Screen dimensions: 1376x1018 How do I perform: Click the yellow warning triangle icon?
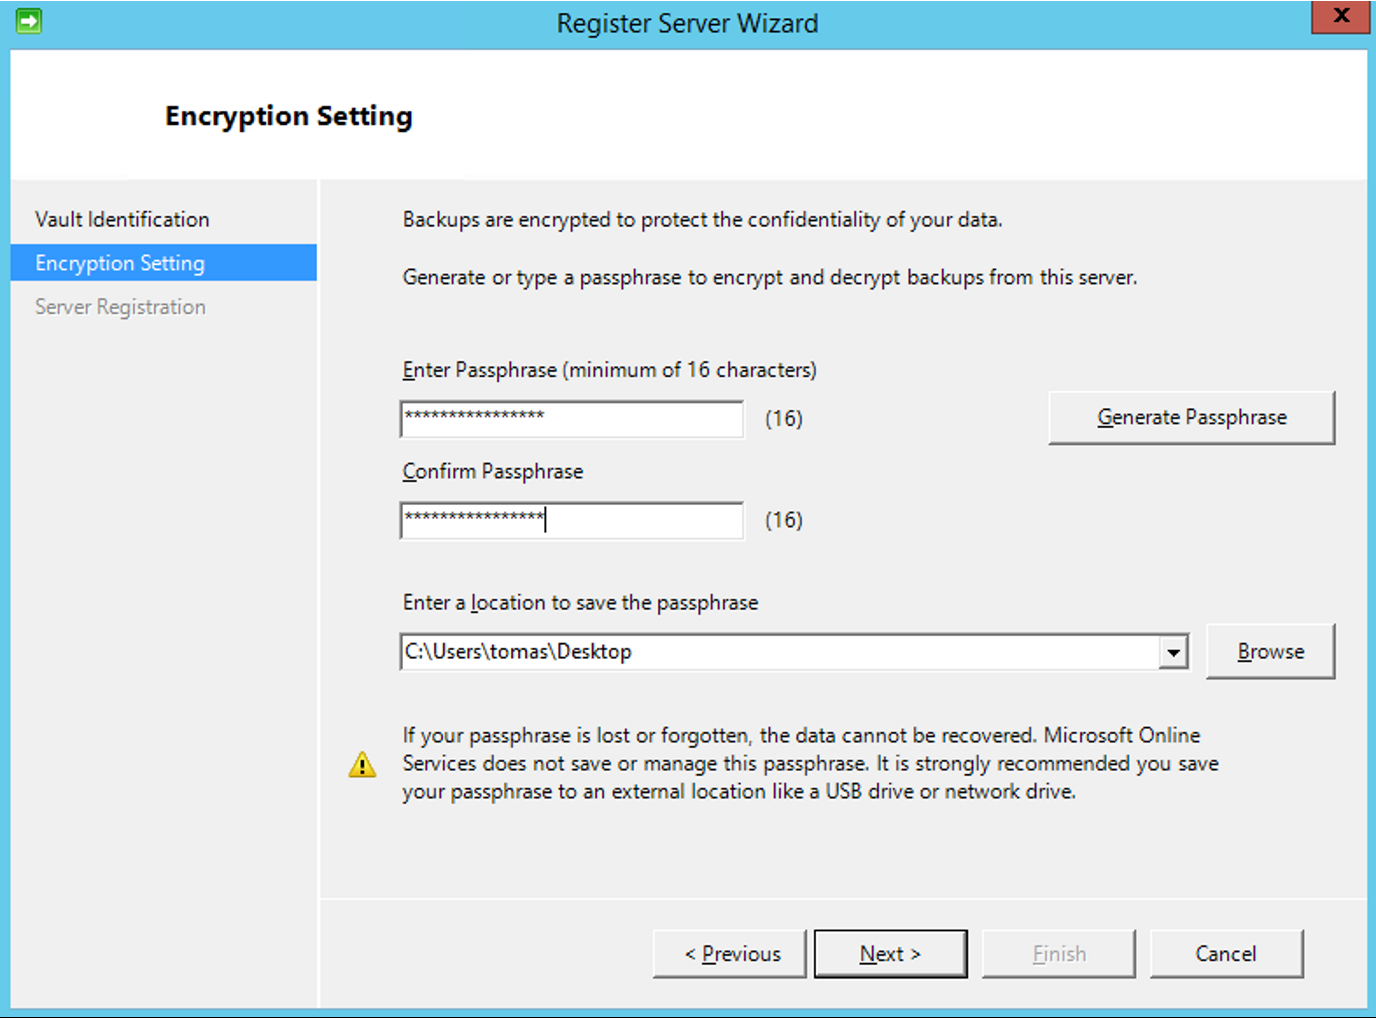(362, 765)
